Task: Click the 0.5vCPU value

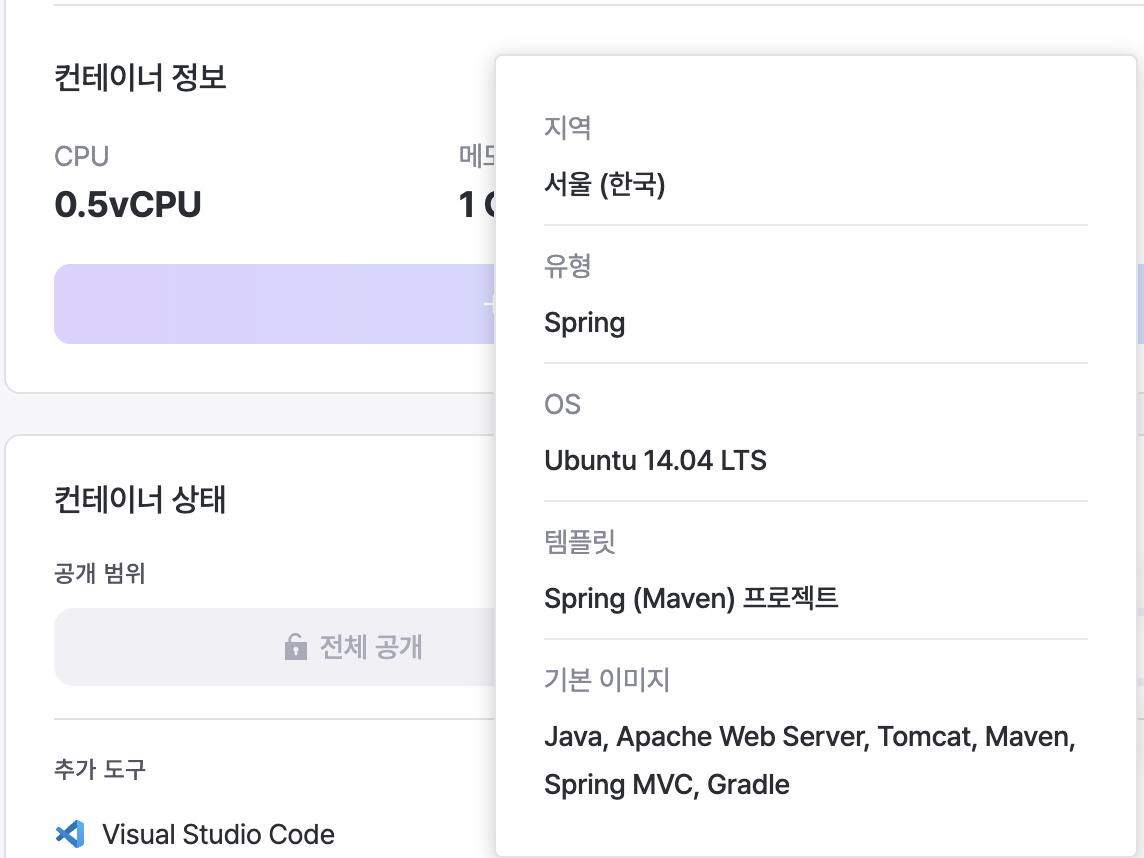Action: click(128, 204)
